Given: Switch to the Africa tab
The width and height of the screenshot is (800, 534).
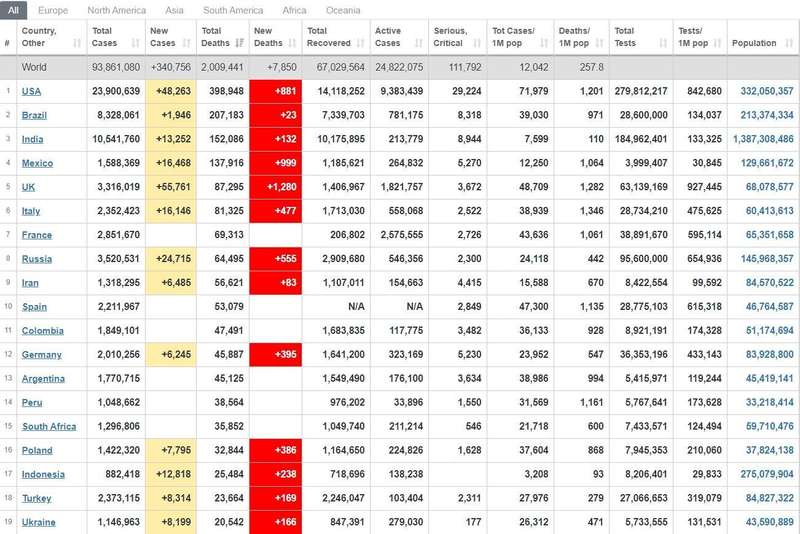Looking at the screenshot, I should (x=294, y=10).
